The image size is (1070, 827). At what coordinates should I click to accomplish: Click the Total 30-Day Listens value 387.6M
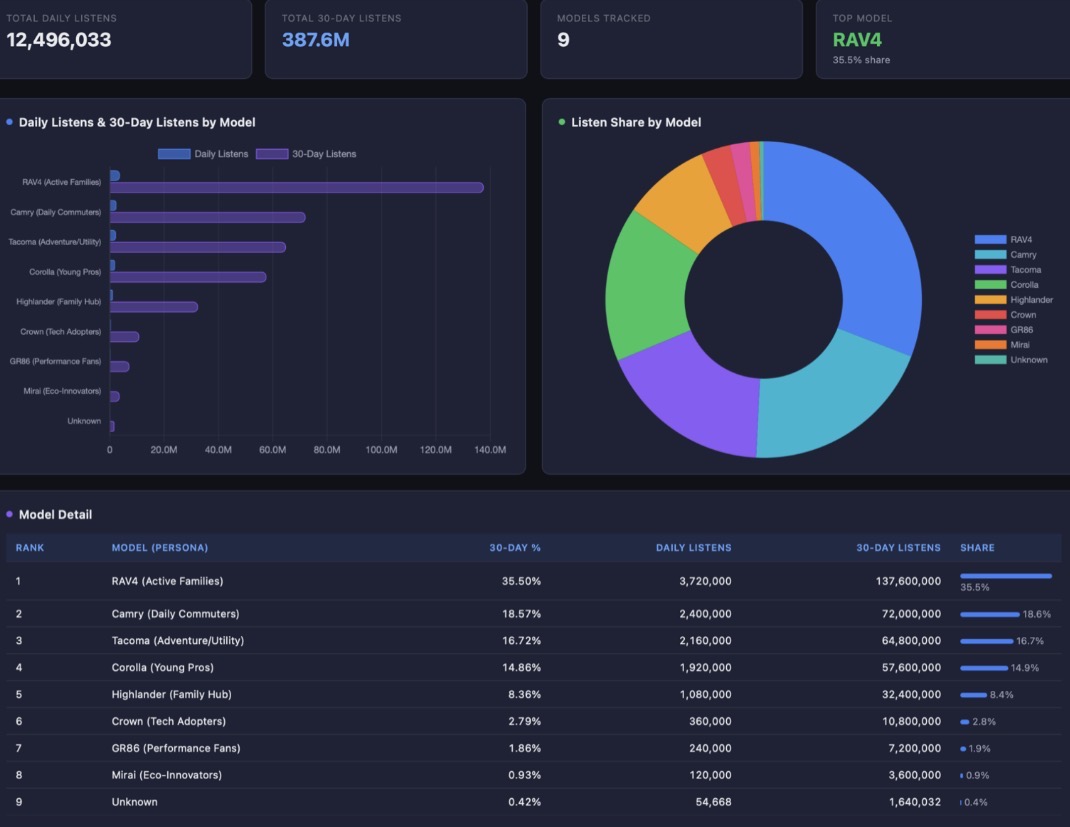point(315,40)
